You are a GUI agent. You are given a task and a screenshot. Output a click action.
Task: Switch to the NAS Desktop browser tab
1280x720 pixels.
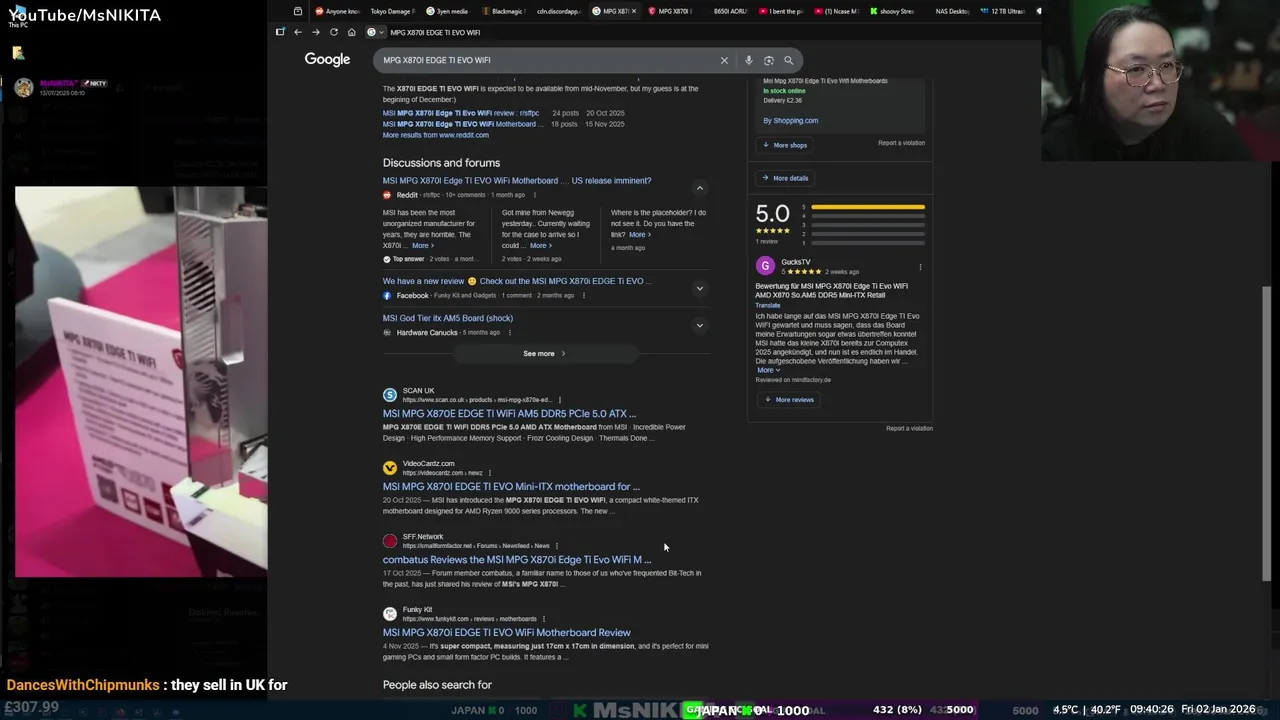[951, 11]
